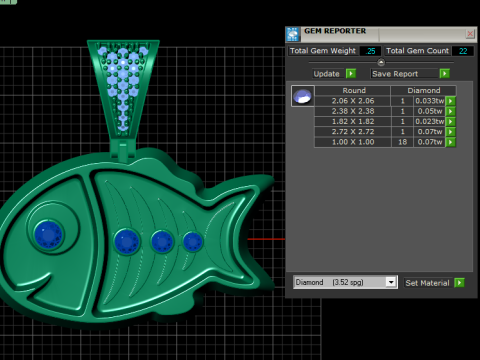
Task: Select the 1.00 X 1.00 size cell
Action: click(353, 142)
